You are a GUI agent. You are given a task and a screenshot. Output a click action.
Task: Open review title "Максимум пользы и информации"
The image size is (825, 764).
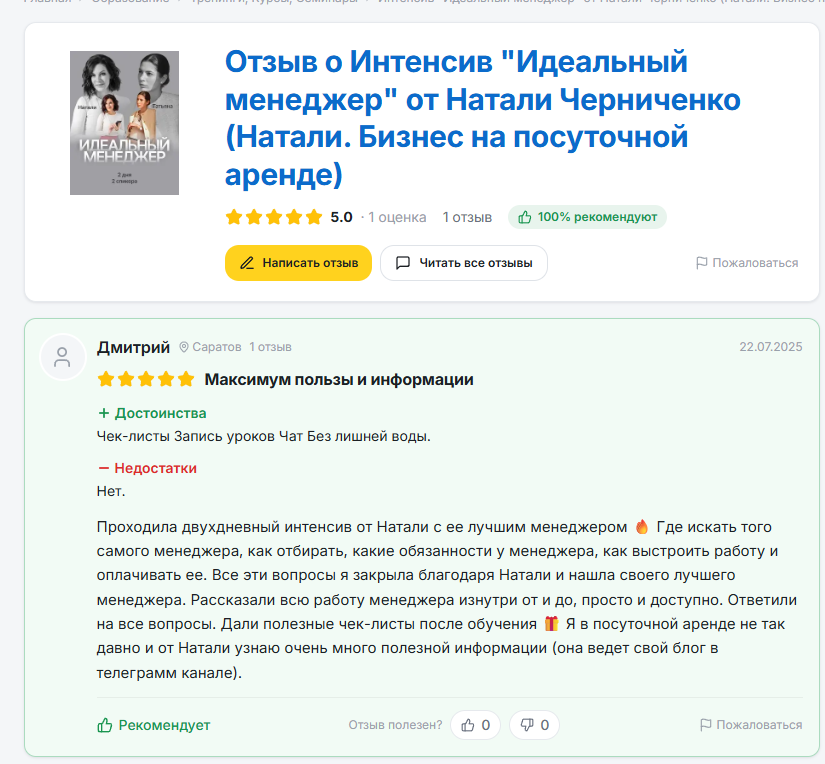click(339, 379)
